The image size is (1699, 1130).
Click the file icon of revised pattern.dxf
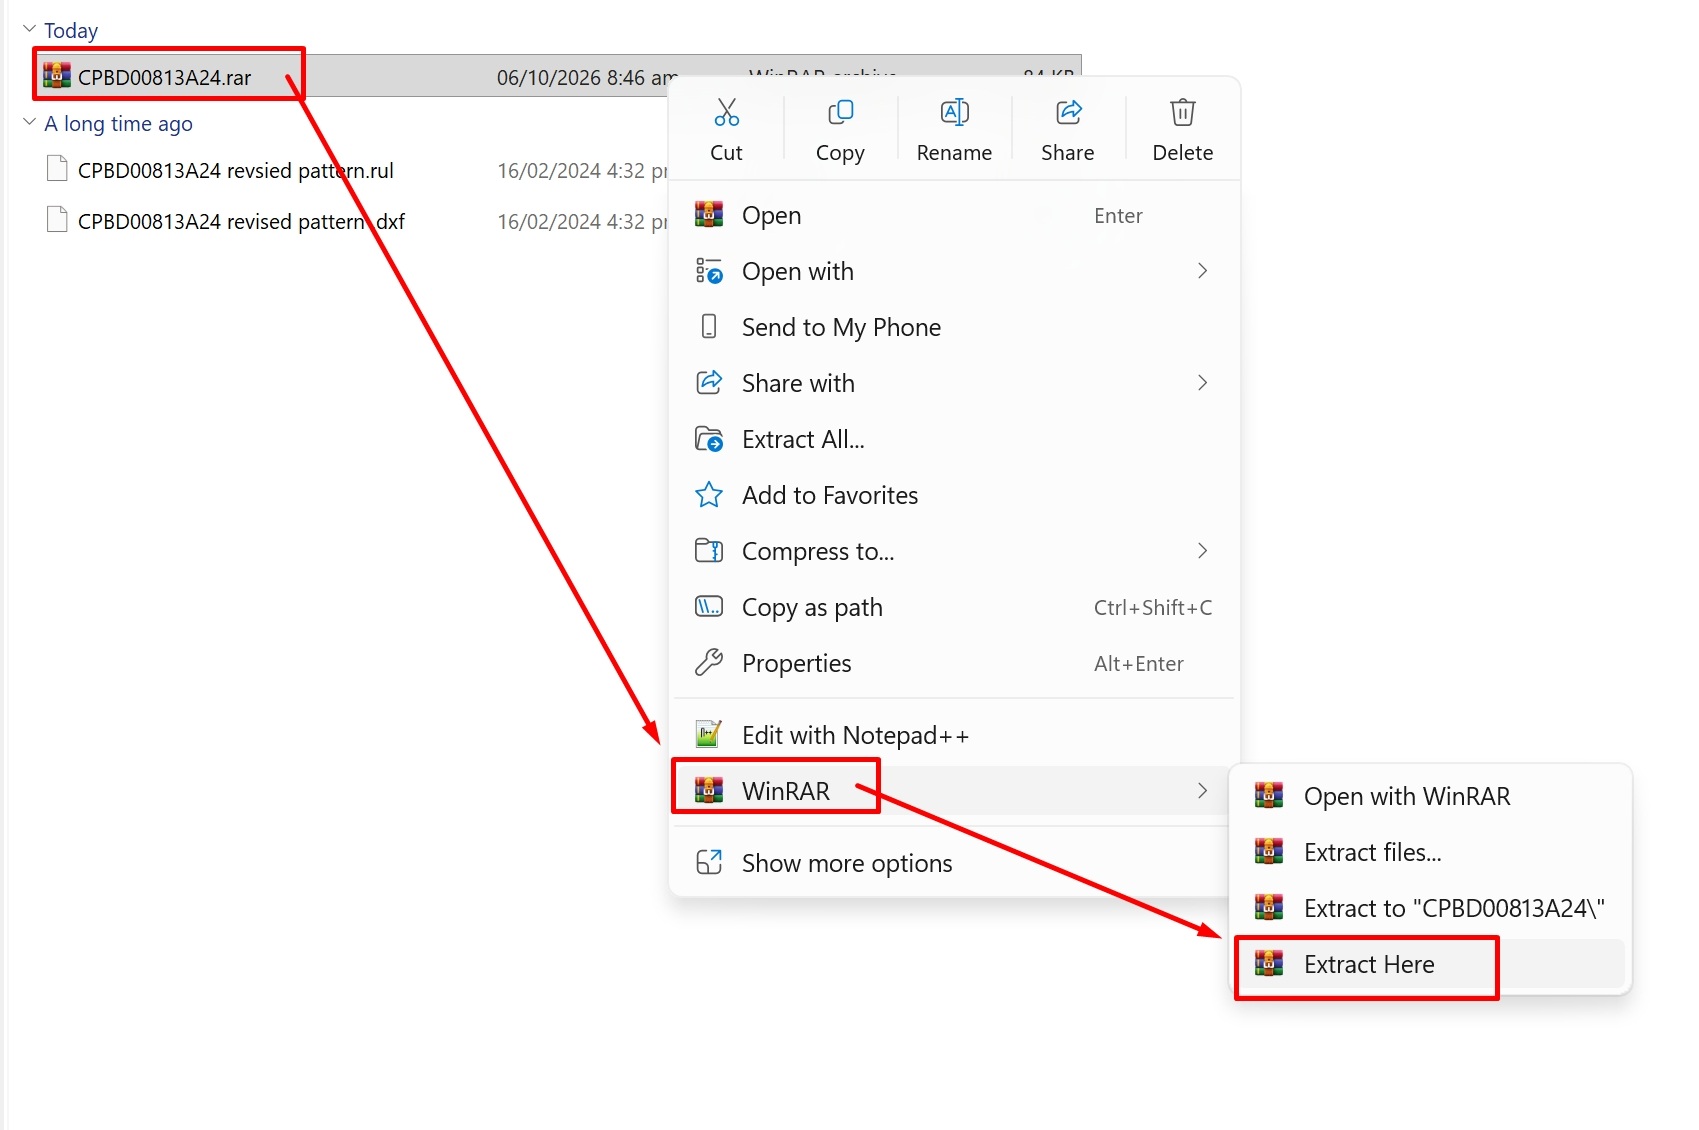pyautogui.click(x=57, y=220)
